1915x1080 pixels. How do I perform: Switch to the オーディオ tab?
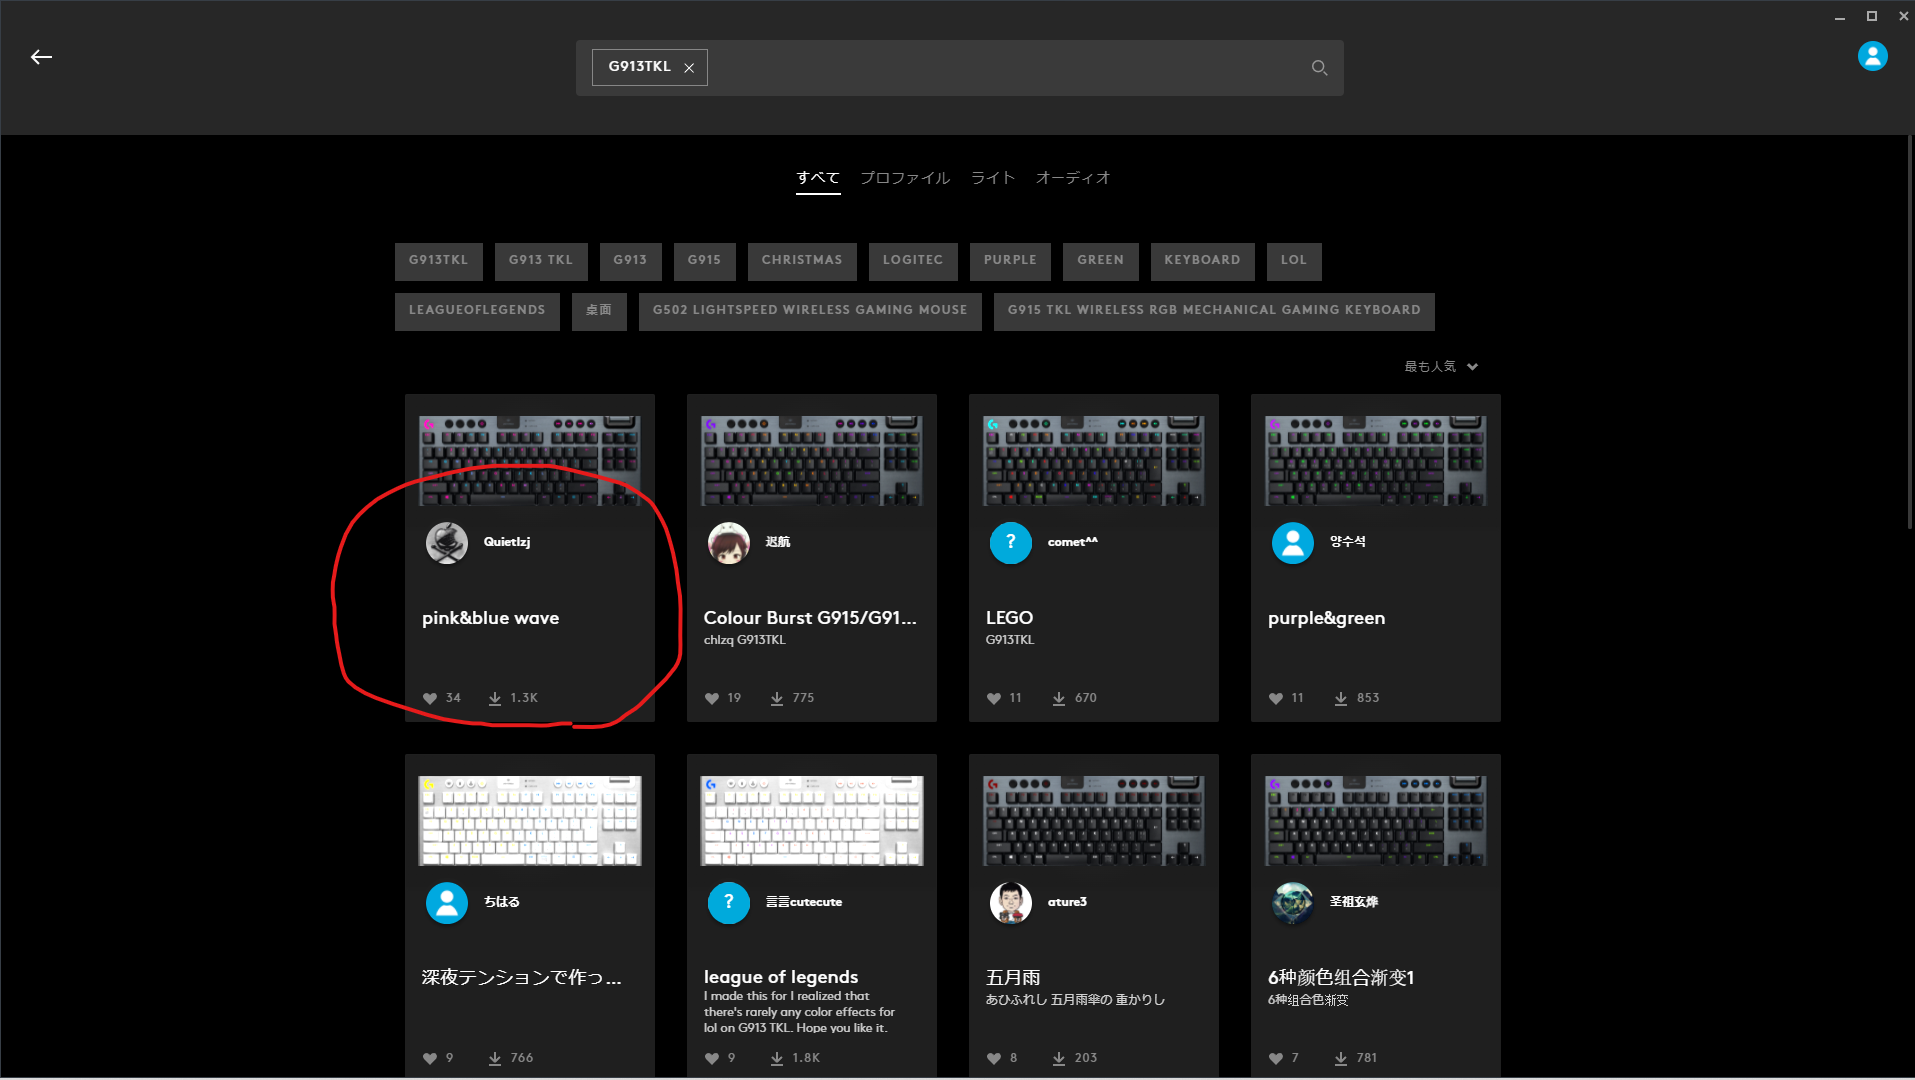[x=1073, y=177]
